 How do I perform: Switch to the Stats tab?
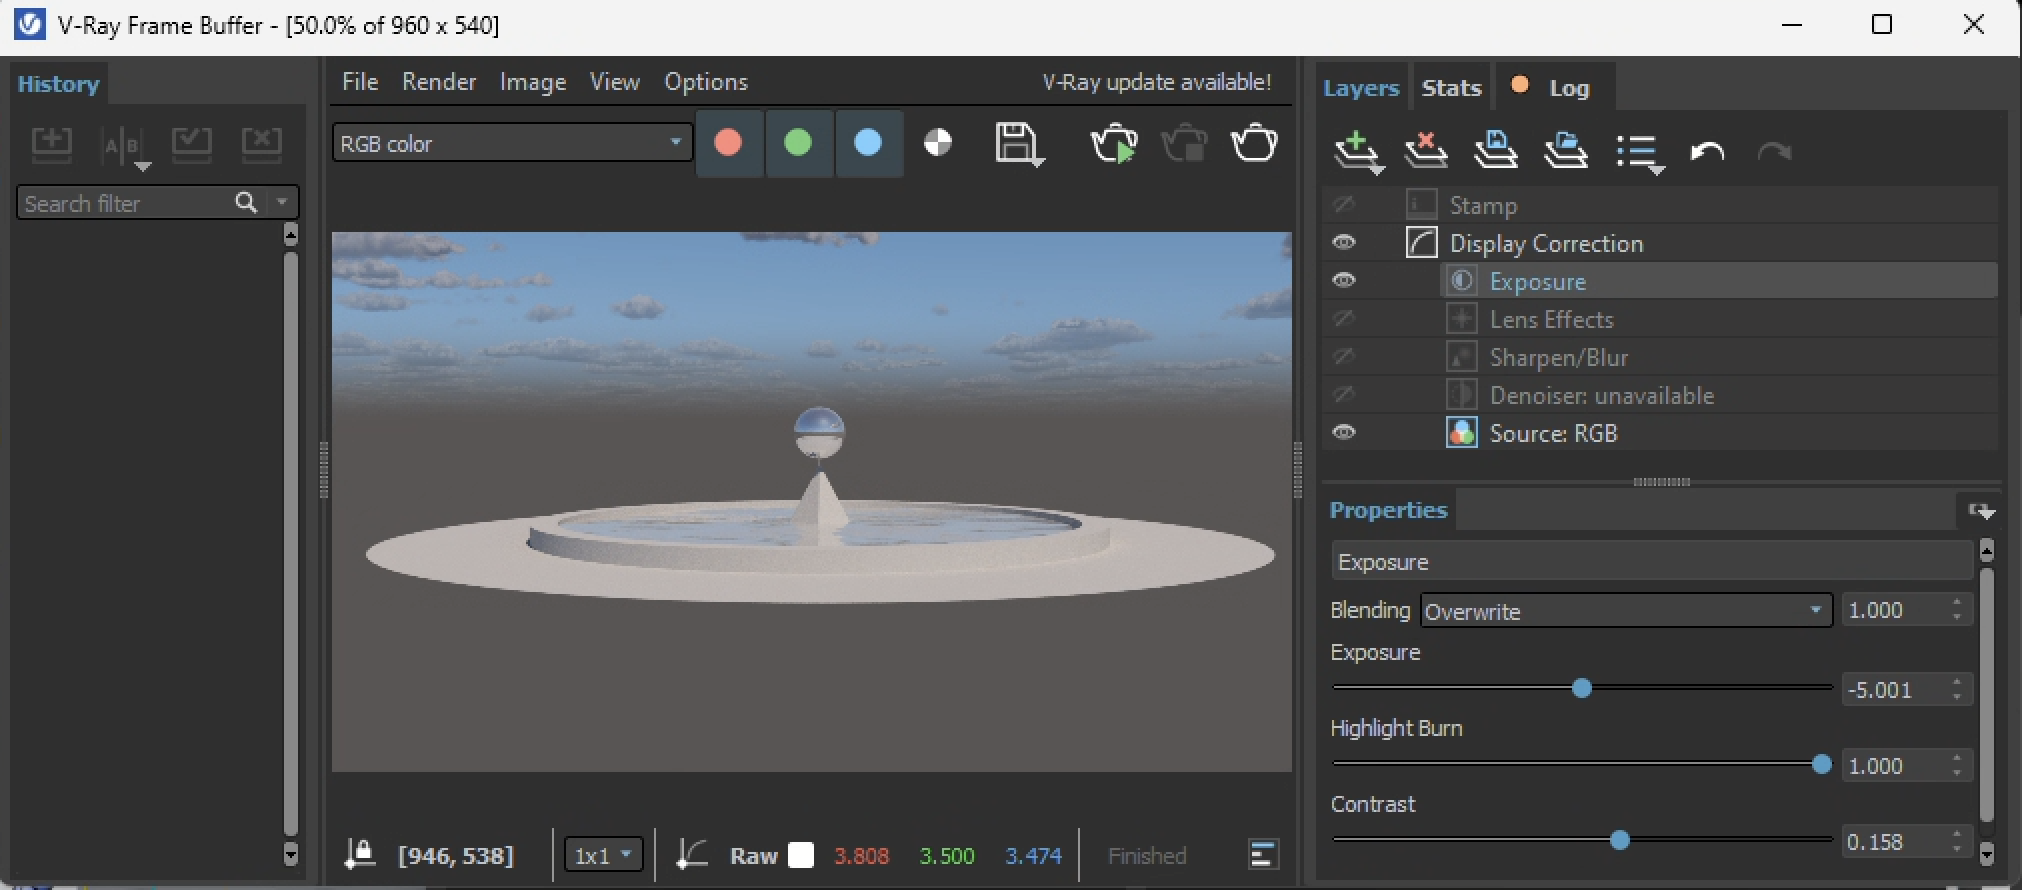point(1450,88)
